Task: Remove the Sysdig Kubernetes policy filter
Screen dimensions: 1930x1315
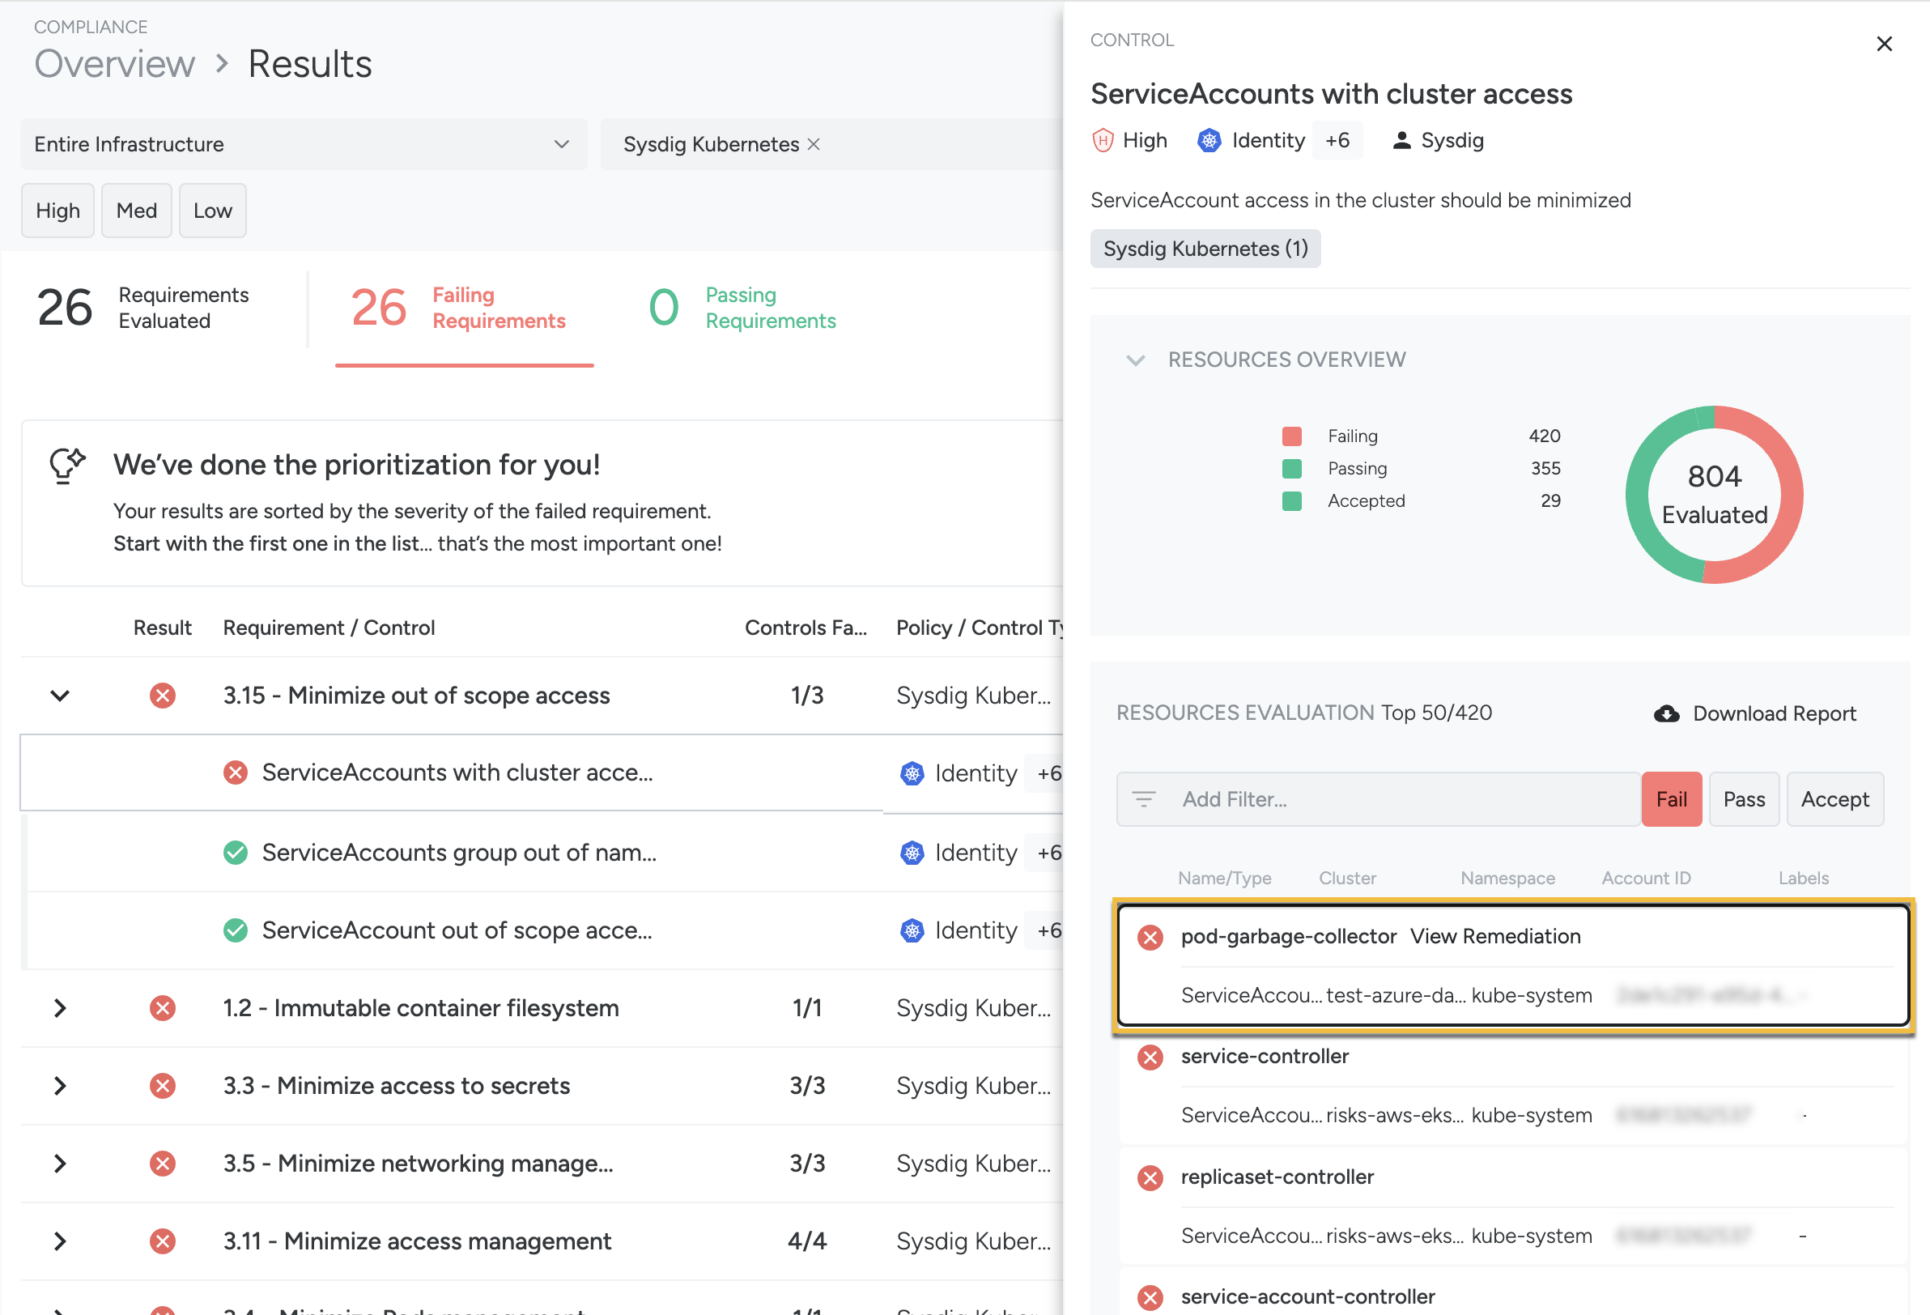Action: tap(814, 144)
